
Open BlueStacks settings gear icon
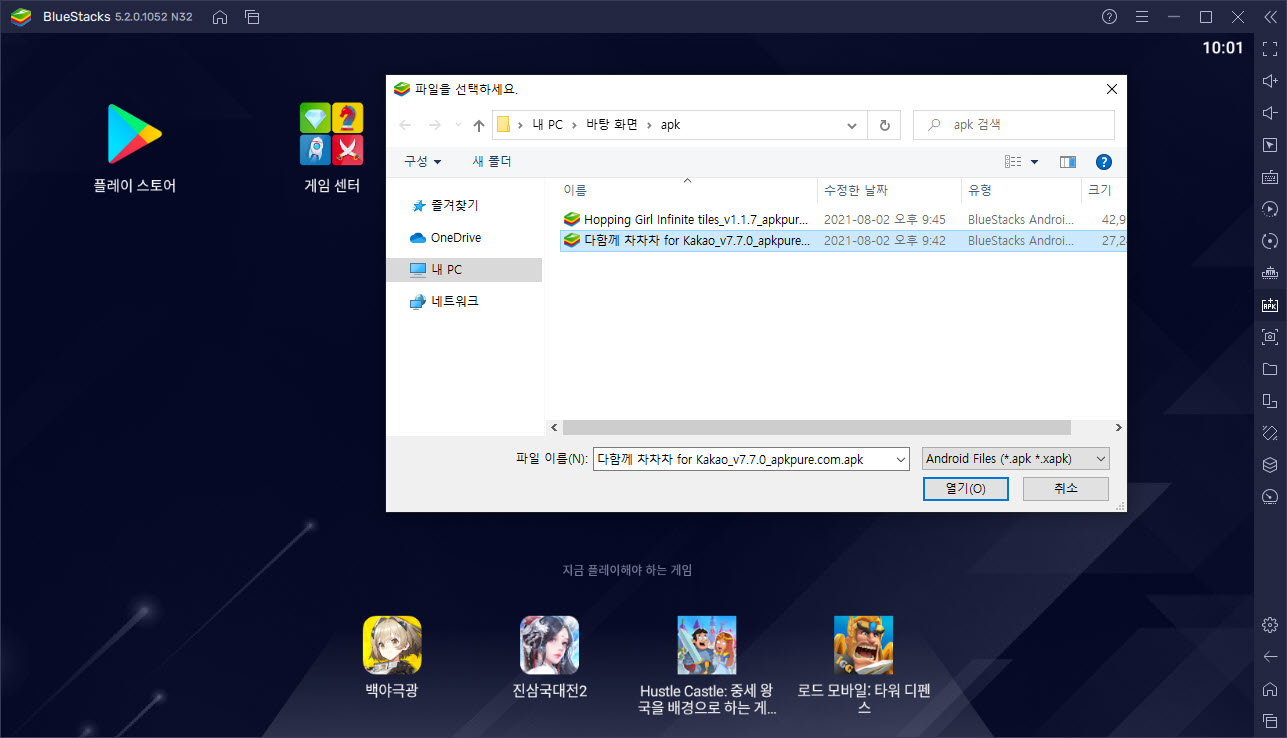[1270, 625]
